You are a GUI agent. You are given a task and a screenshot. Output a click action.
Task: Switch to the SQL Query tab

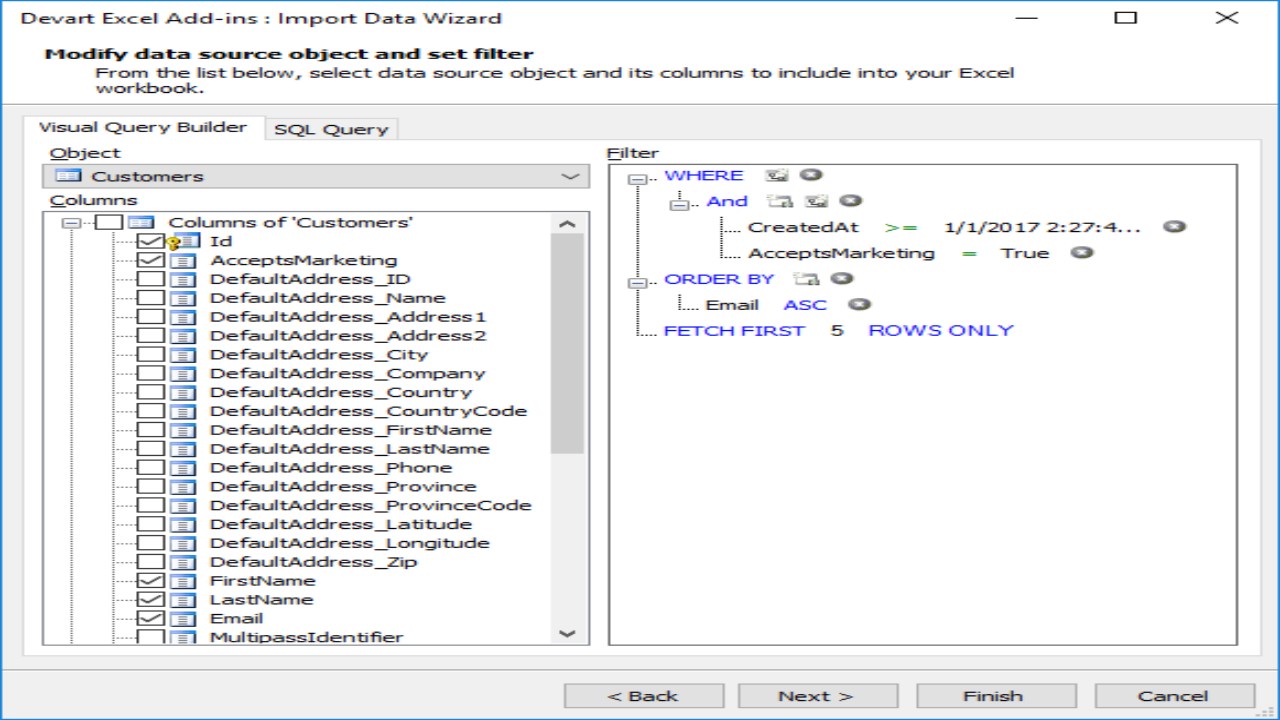[331, 129]
